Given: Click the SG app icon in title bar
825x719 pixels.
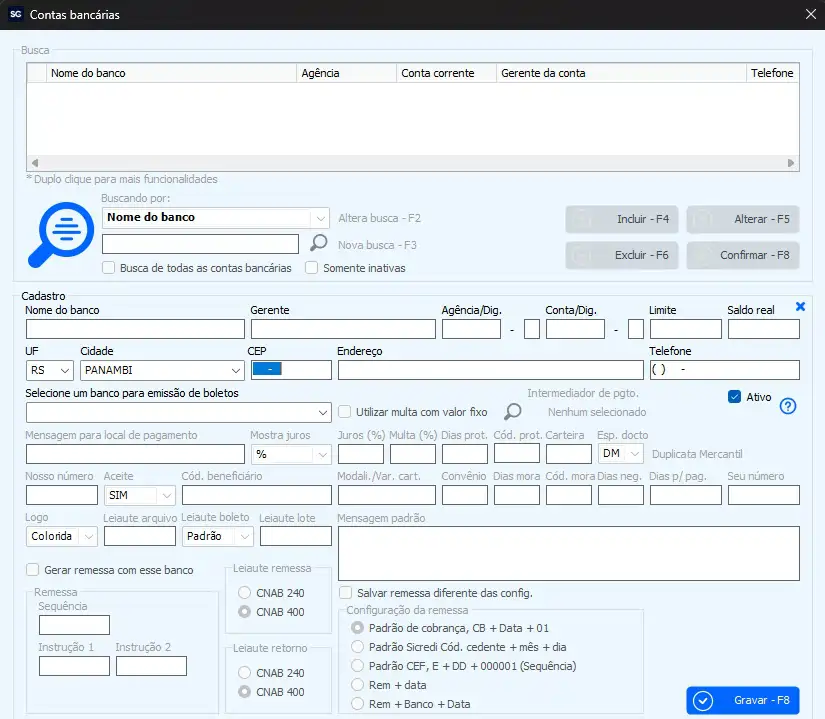Looking at the screenshot, I should tap(15, 14).
